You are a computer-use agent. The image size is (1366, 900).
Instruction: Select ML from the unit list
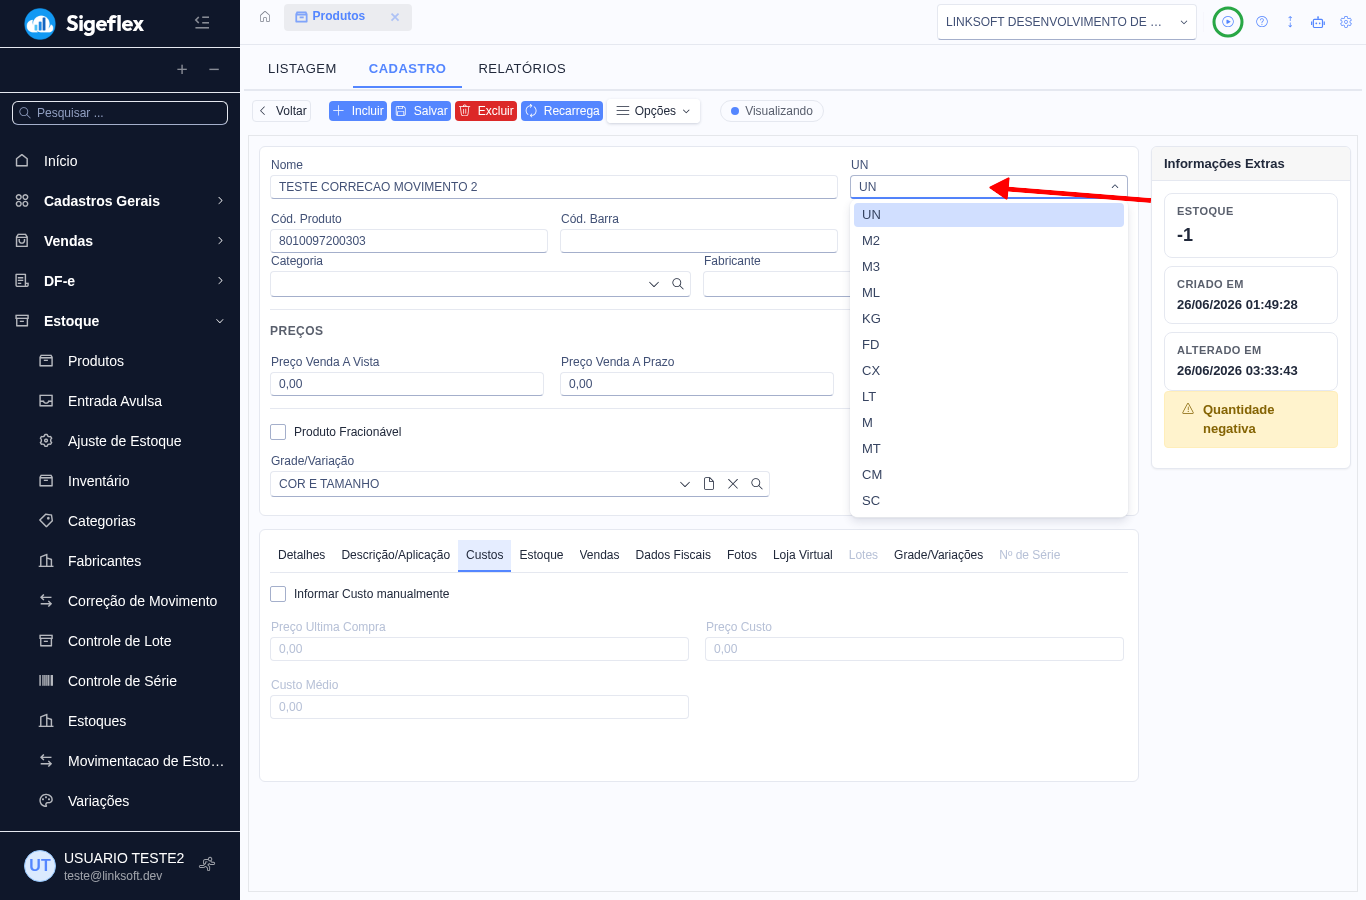pyautogui.click(x=989, y=293)
